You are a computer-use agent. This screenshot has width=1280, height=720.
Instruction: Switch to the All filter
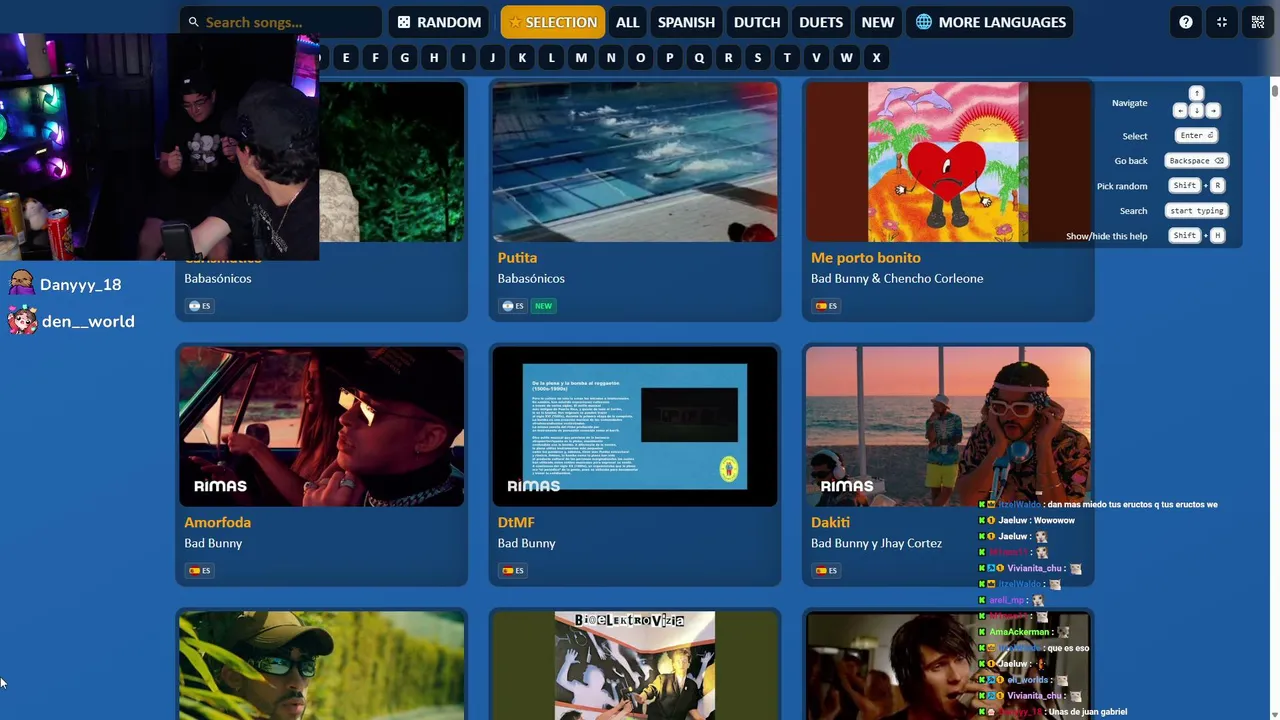pyautogui.click(x=628, y=22)
